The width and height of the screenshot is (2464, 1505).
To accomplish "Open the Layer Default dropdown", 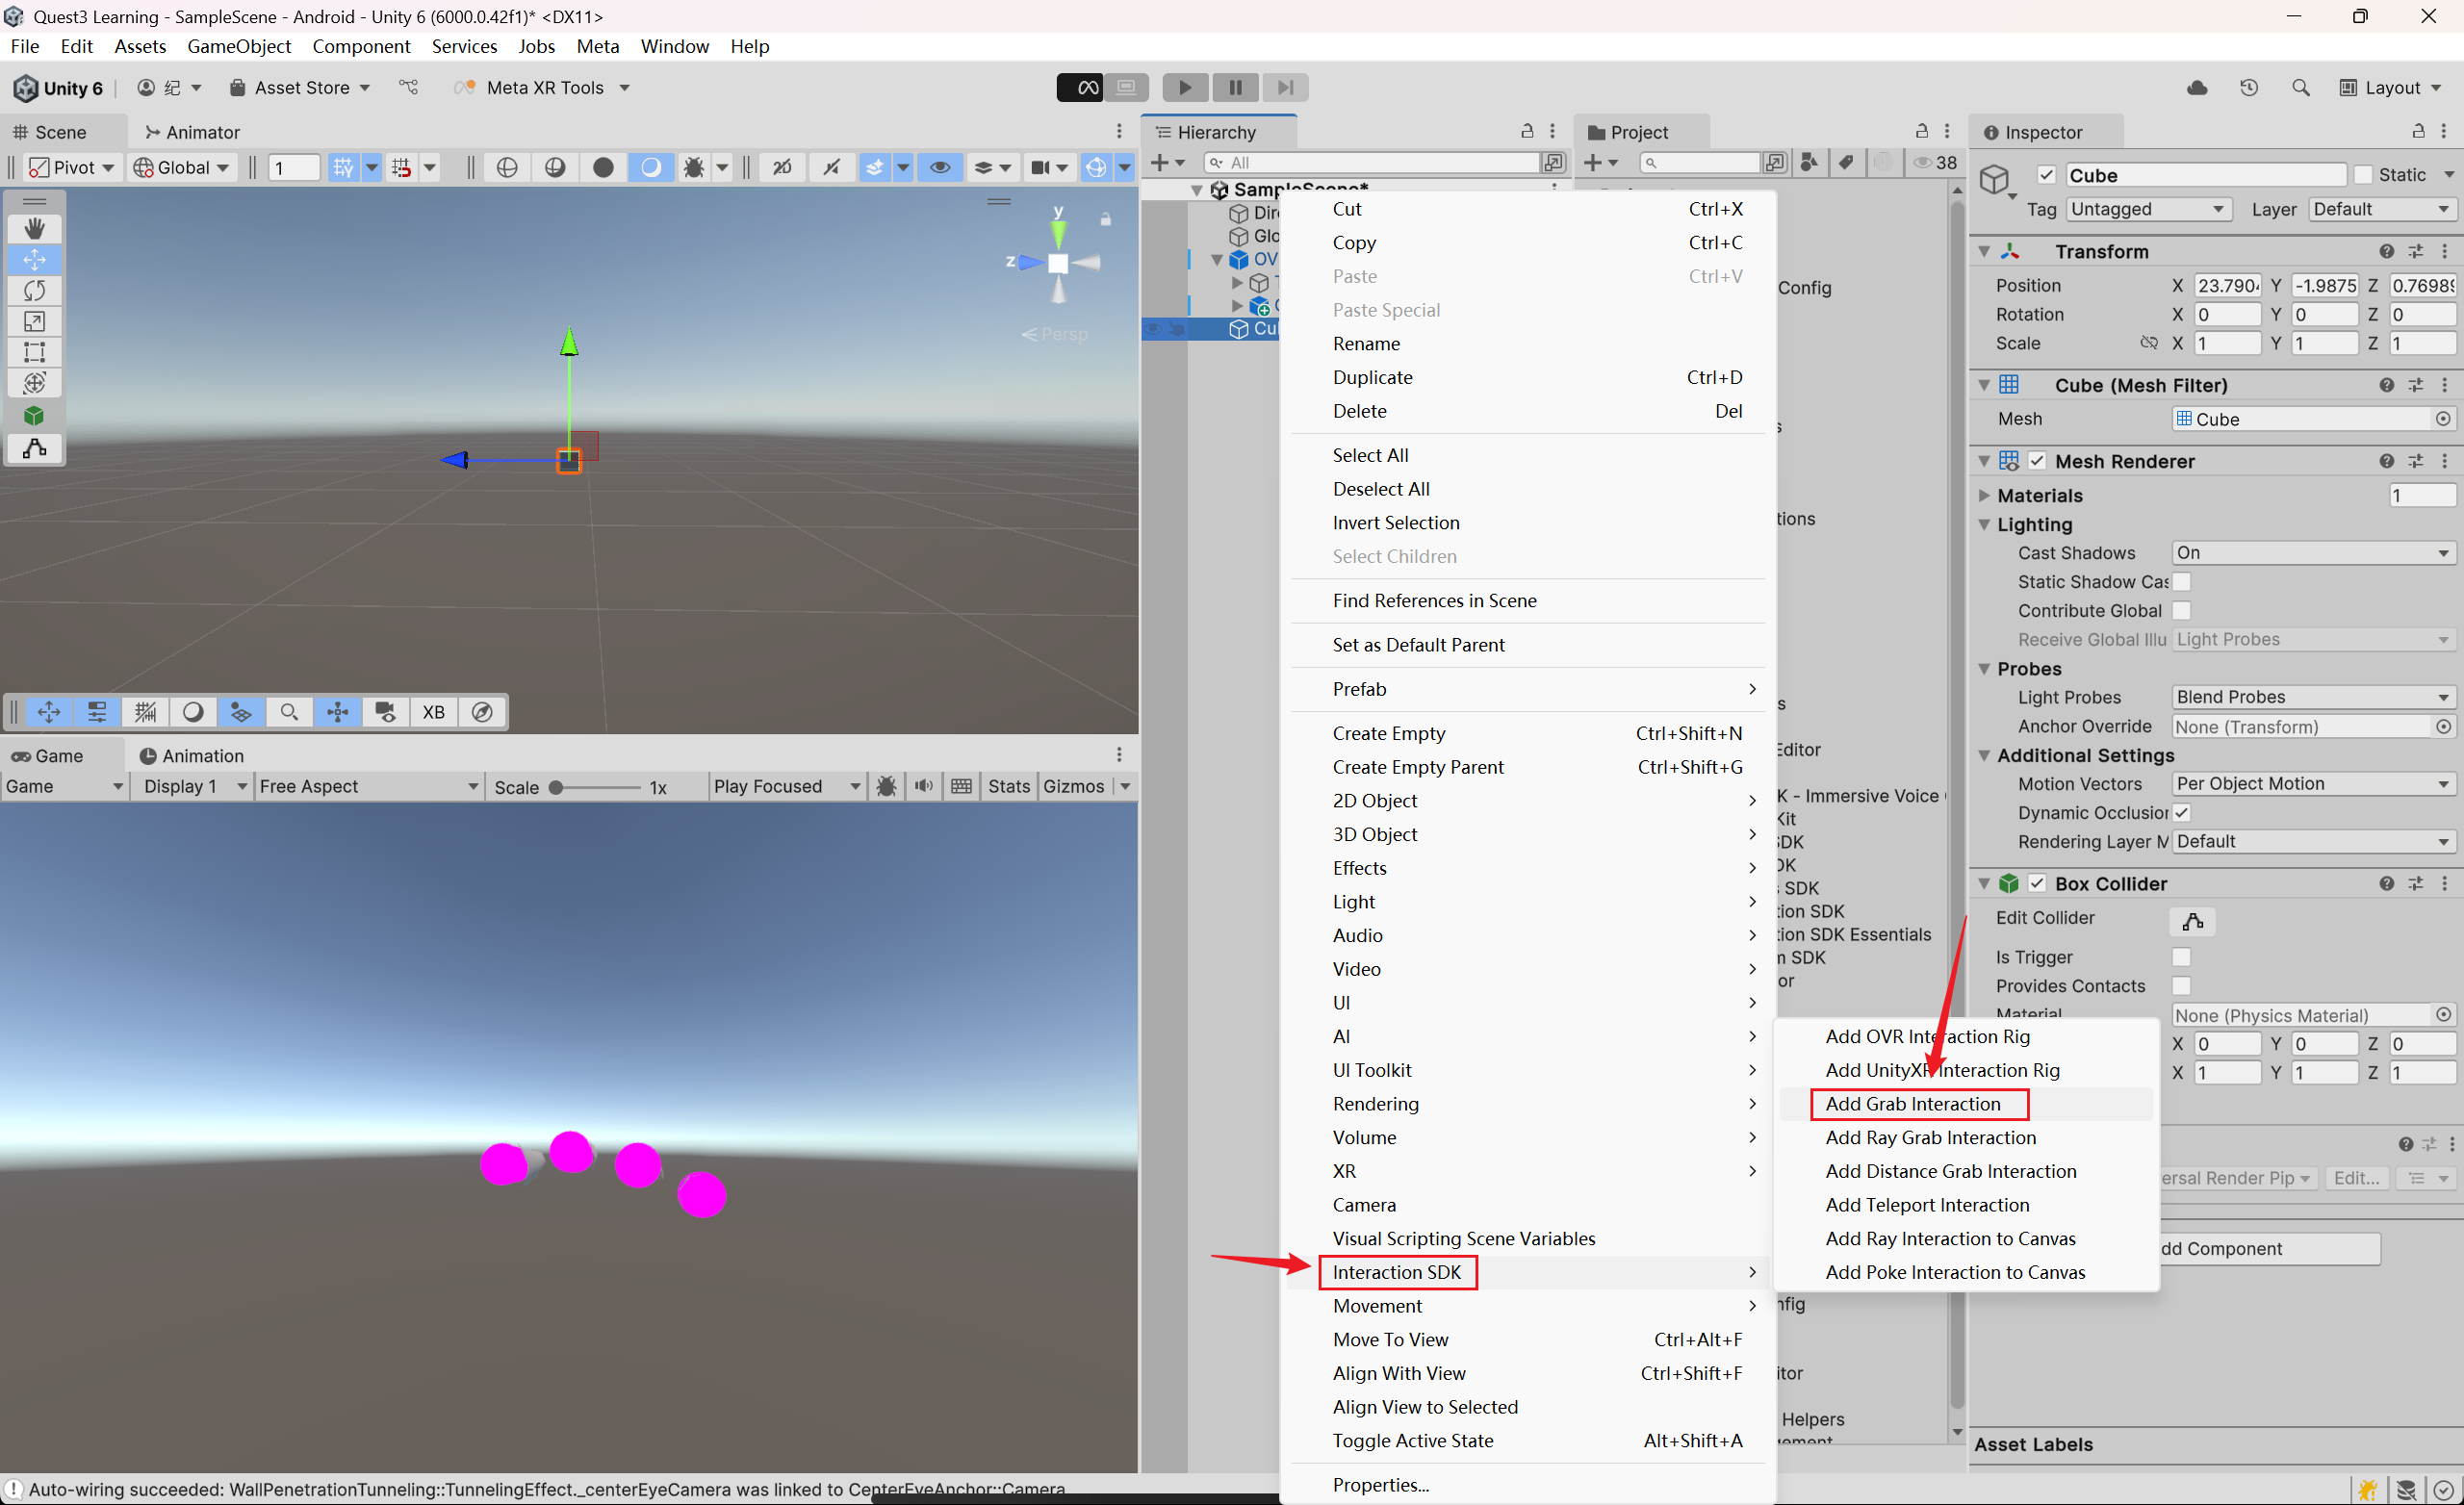I will pyautogui.click(x=2381, y=209).
